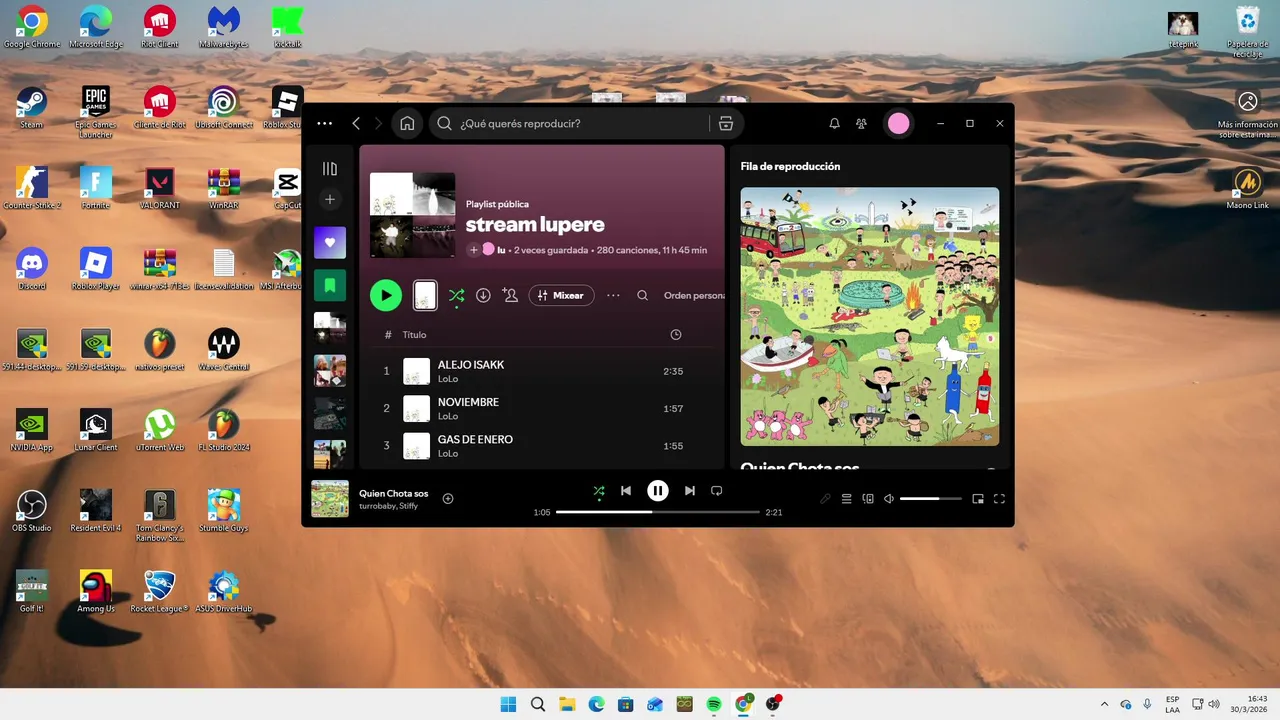The image size is (1280, 720).
Task: Open the Spotify icon in the taskbar
Action: [714, 704]
